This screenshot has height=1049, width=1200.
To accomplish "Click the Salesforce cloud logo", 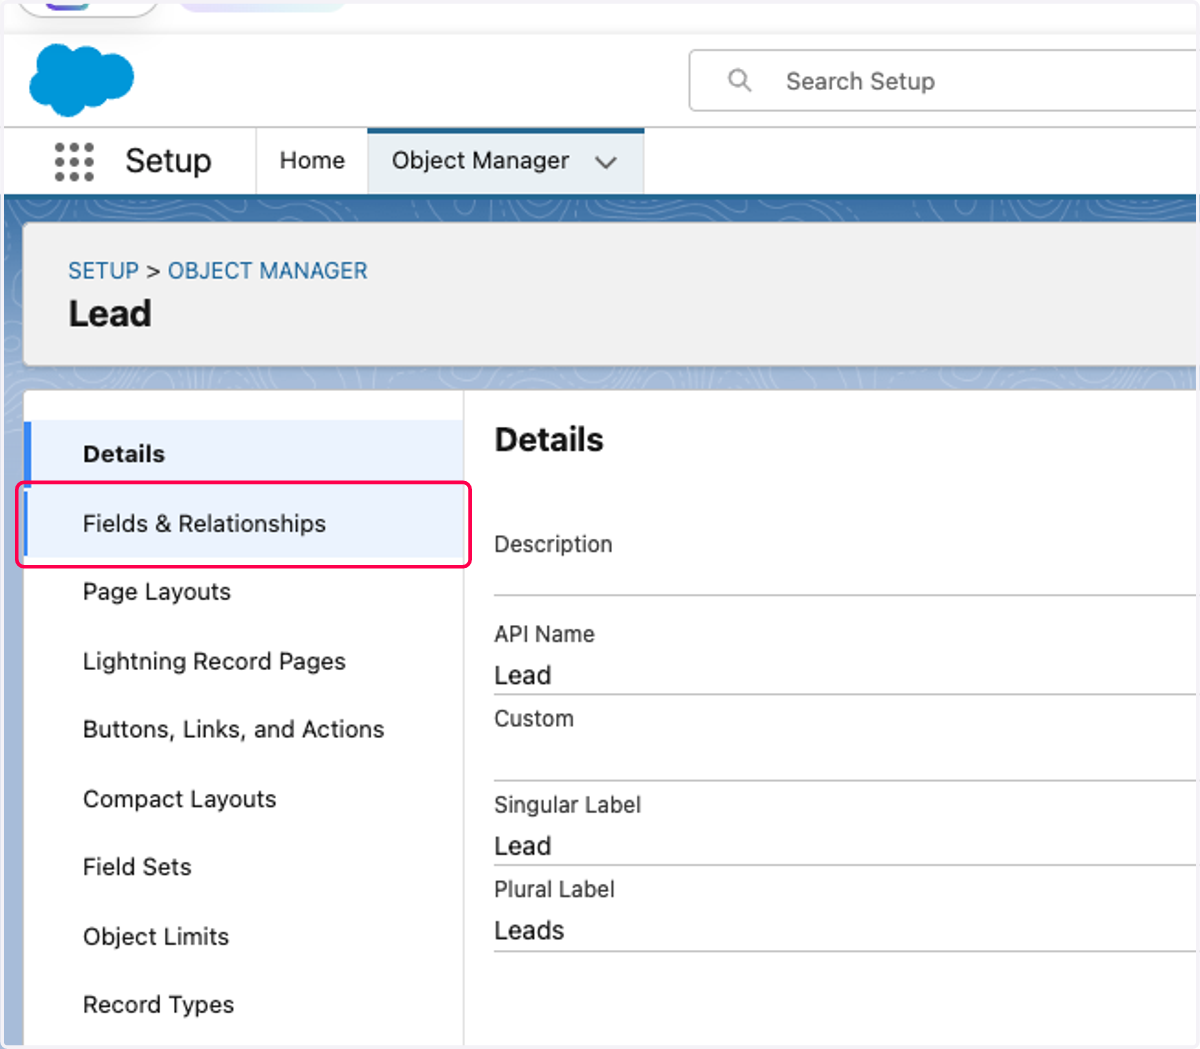I will [x=81, y=79].
